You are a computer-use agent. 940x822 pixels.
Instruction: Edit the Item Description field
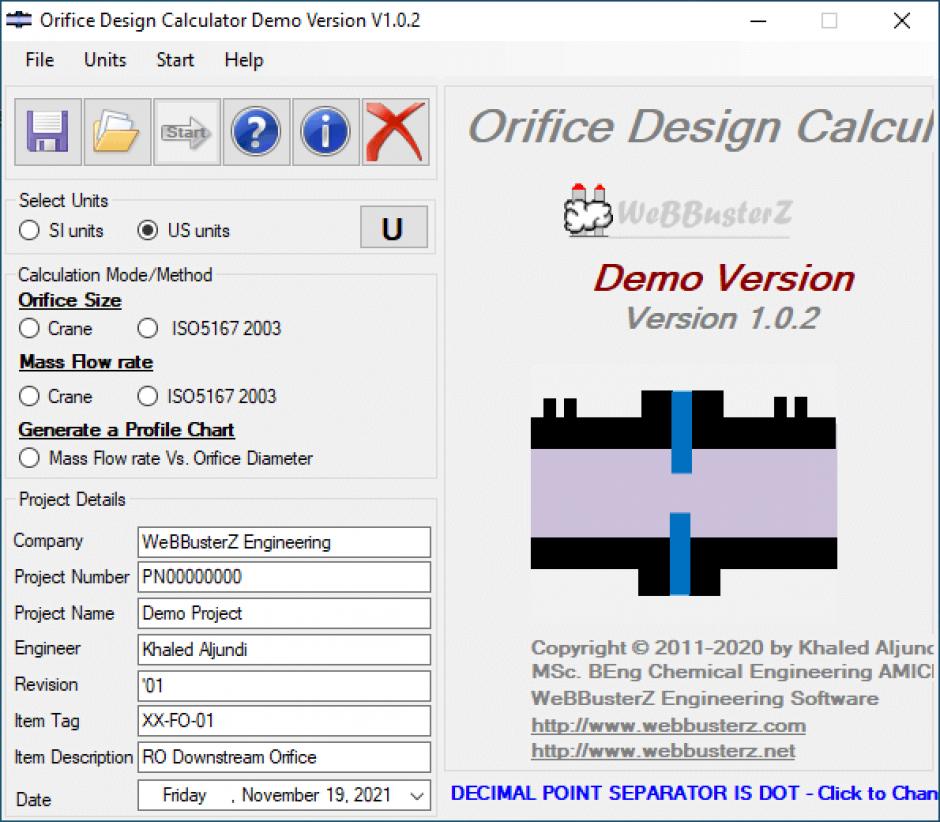tap(284, 757)
